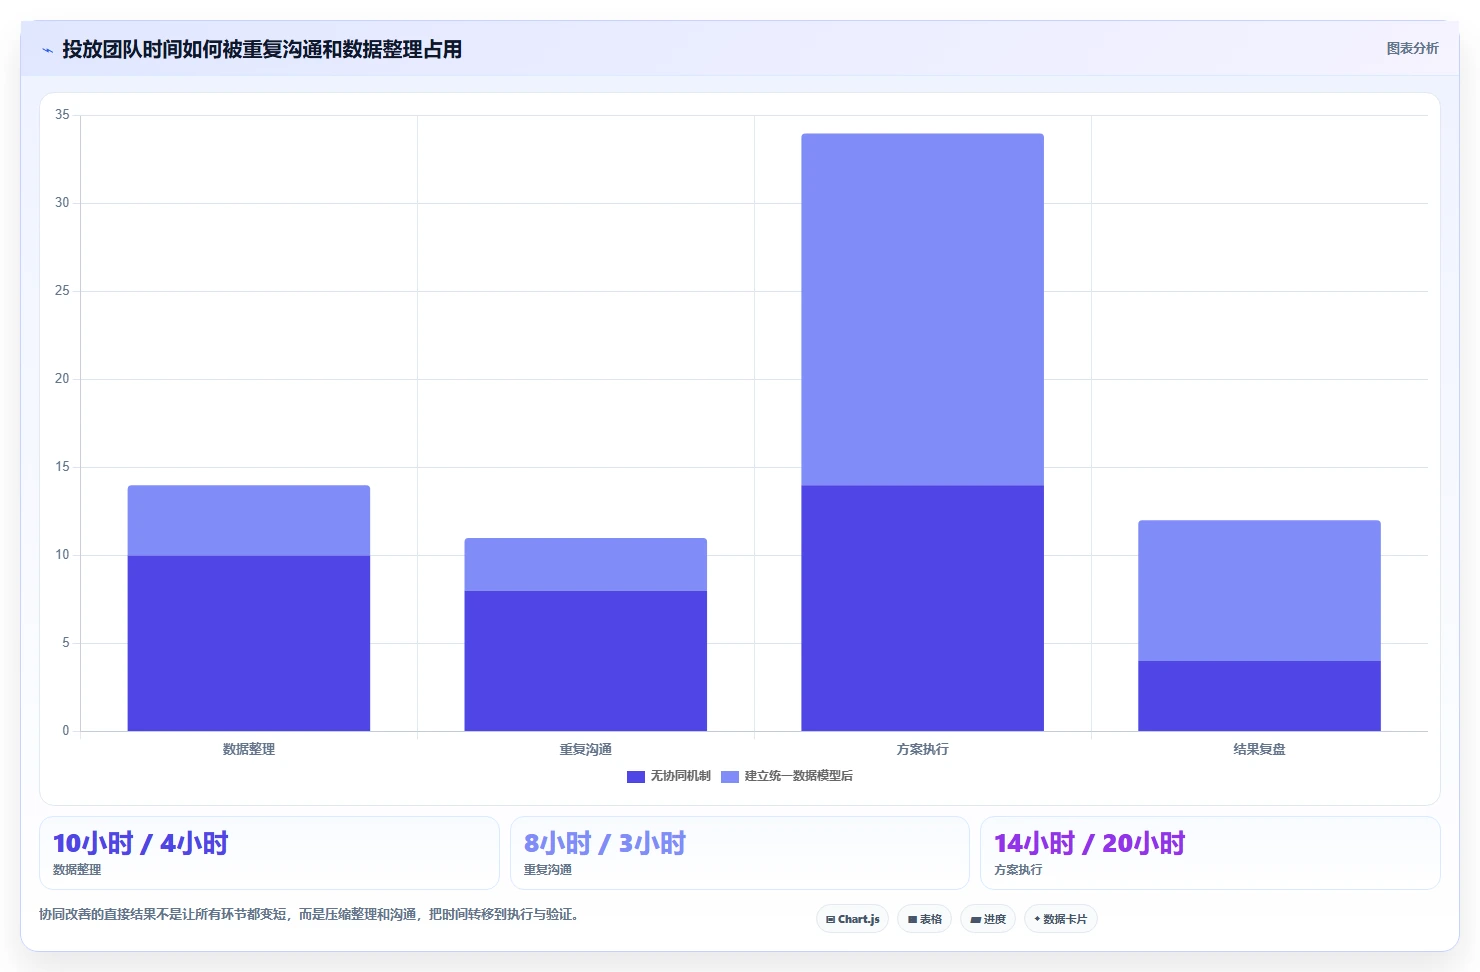
Task: Open the 8小时 / 3小时 重复沟通 card
Action: pyautogui.click(x=740, y=853)
